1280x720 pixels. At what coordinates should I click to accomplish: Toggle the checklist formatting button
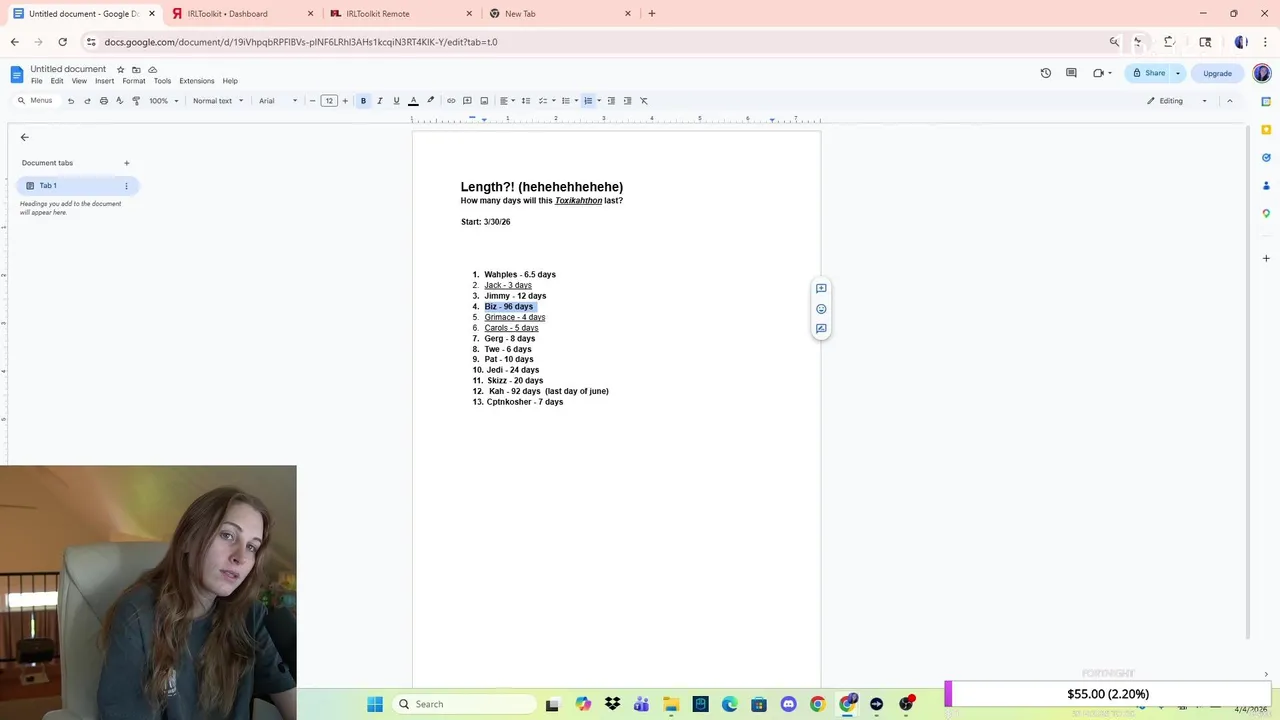pos(543,101)
